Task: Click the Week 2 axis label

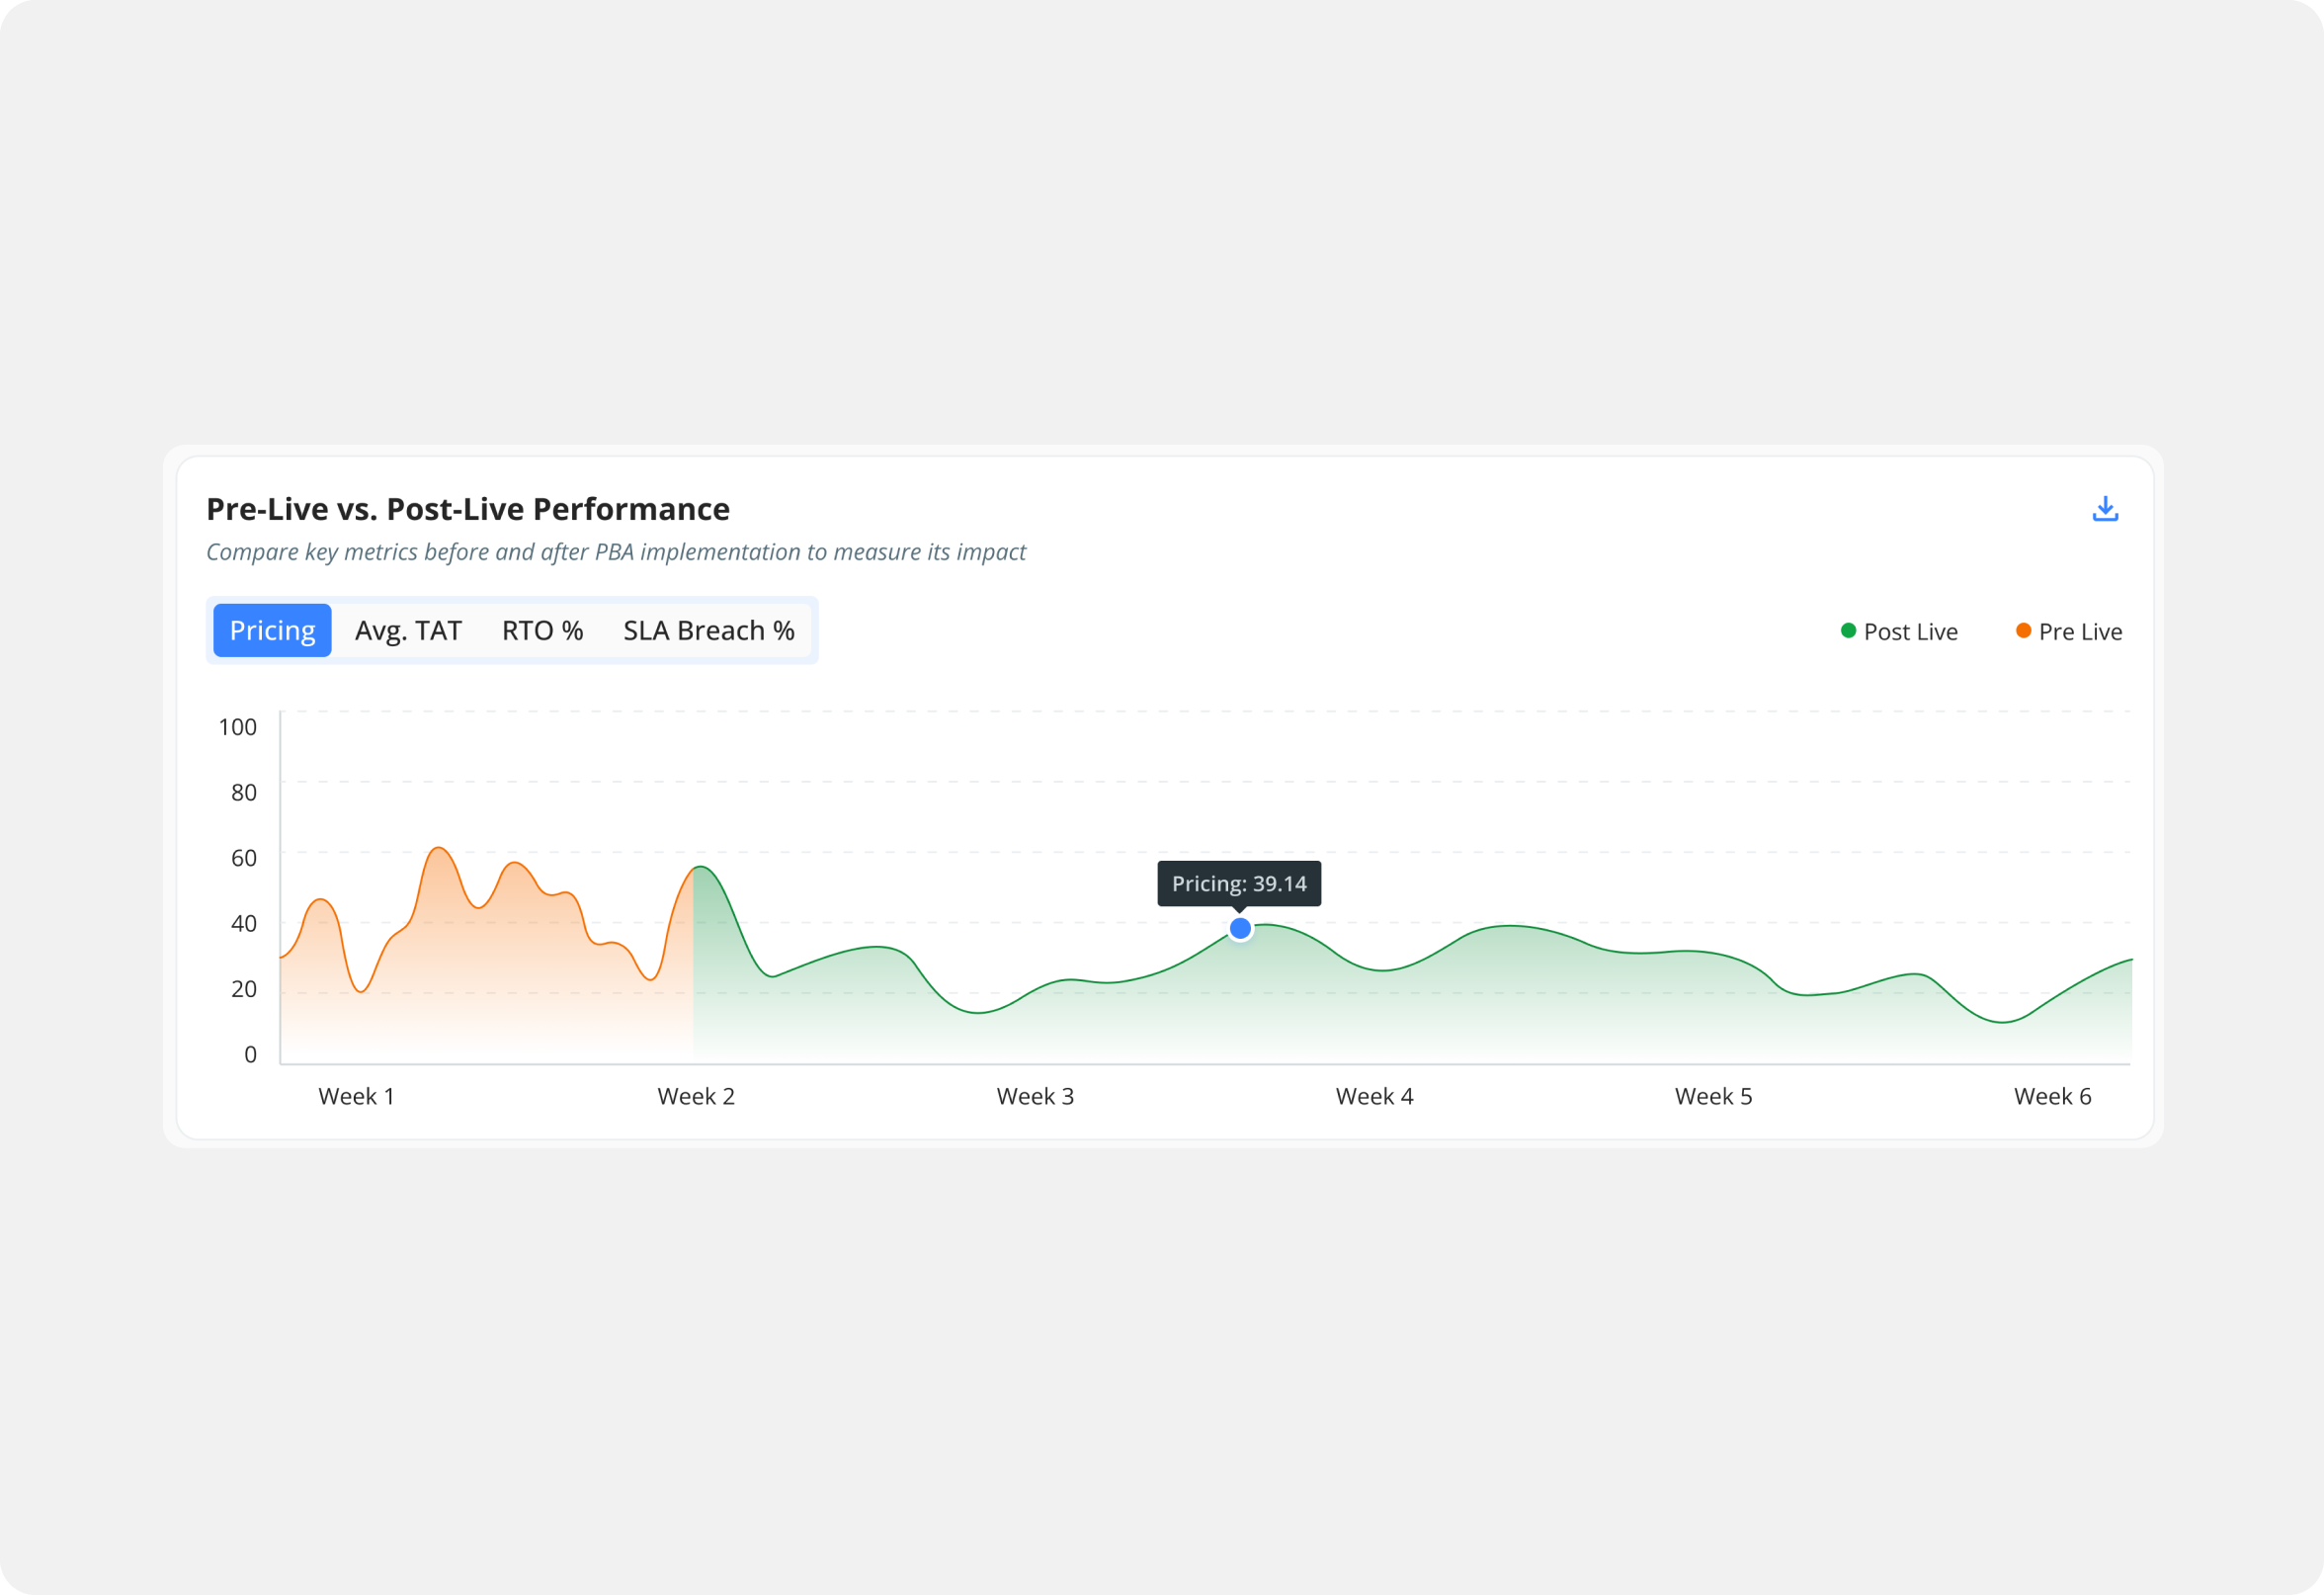Action: (x=696, y=1096)
